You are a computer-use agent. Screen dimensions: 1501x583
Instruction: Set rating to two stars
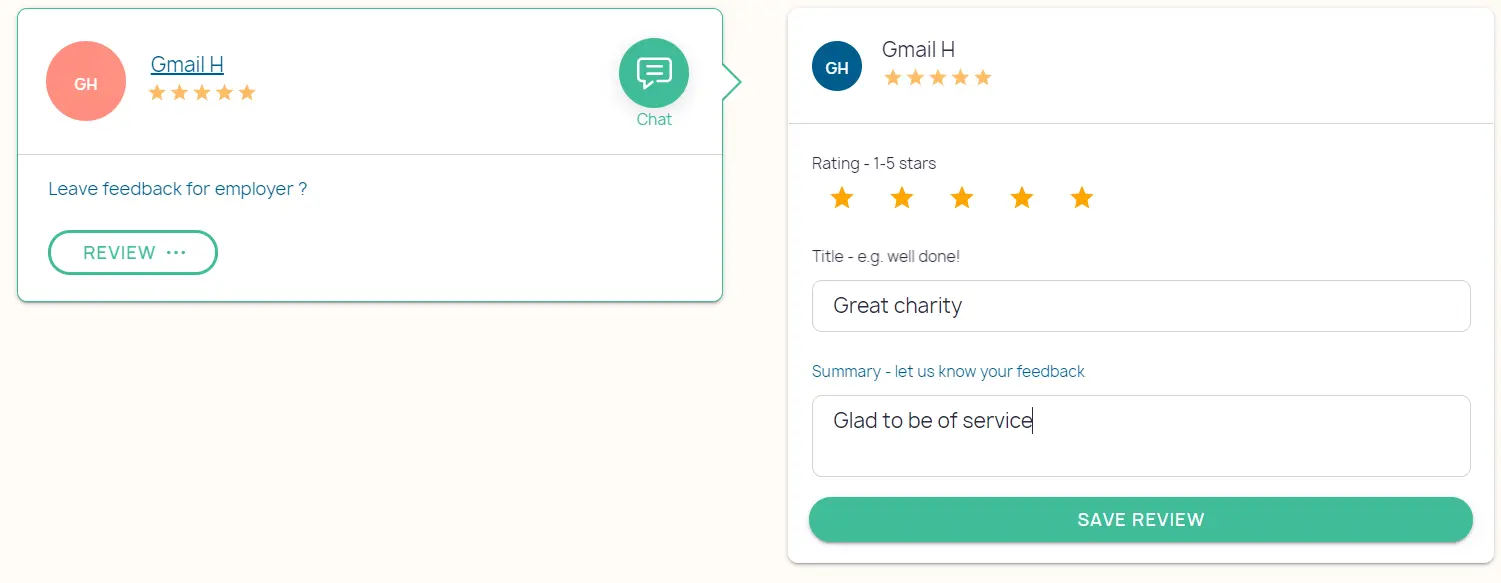coord(902,198)
